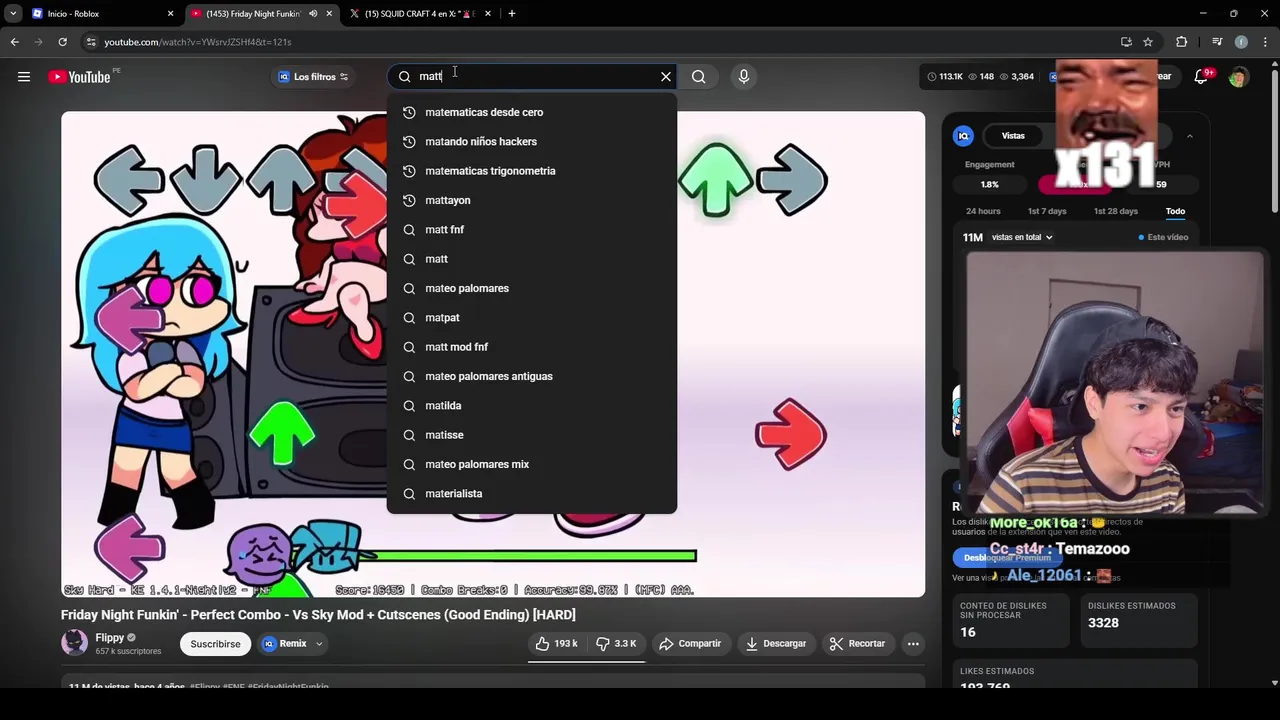Open Los filtros extension dropdown
Viewport: 1280px width, 720px height.
pyautogui.click(x=313, y=77)
